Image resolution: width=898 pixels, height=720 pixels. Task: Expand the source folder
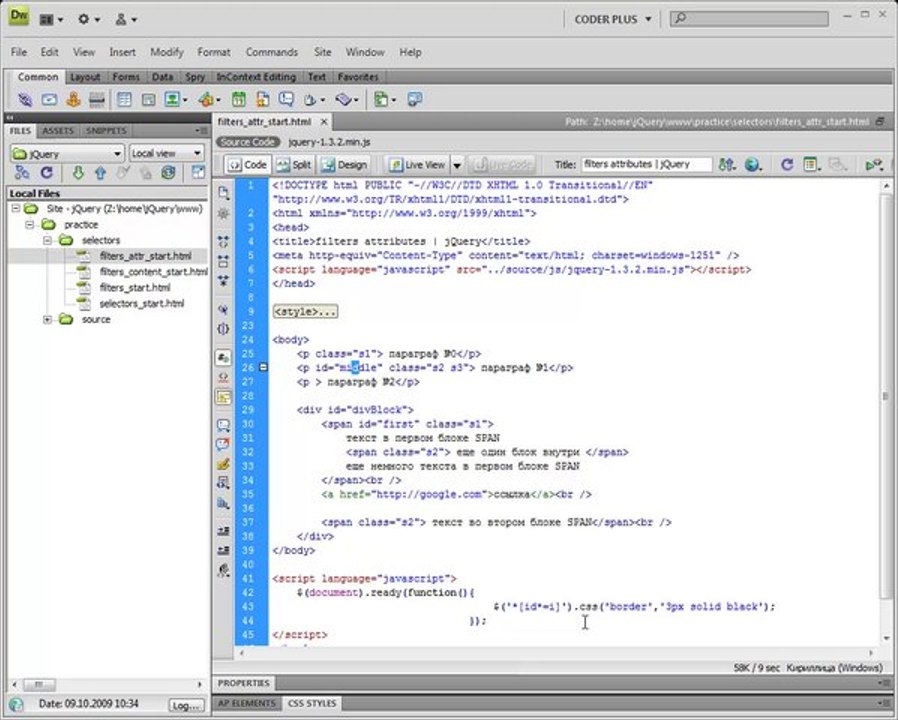click(48, 319)
